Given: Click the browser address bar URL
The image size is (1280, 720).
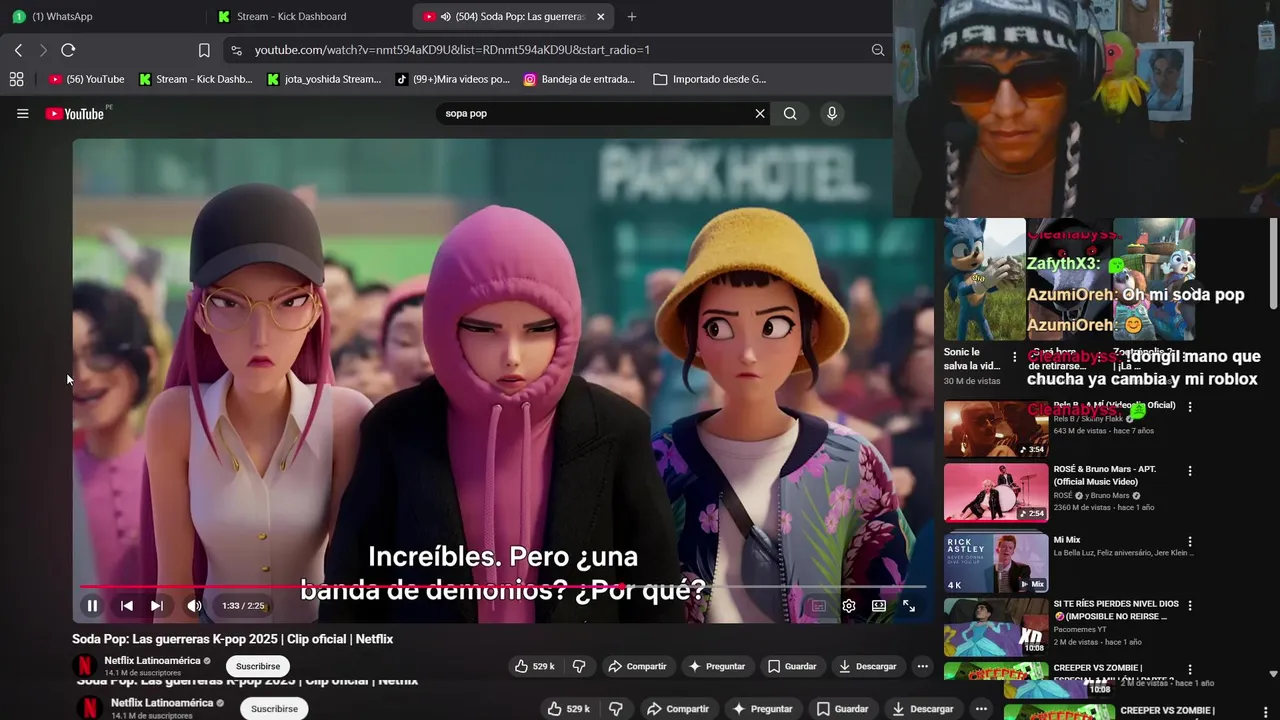Looking at the screenshot, I should pyautogui.click(x=452, y=50).
